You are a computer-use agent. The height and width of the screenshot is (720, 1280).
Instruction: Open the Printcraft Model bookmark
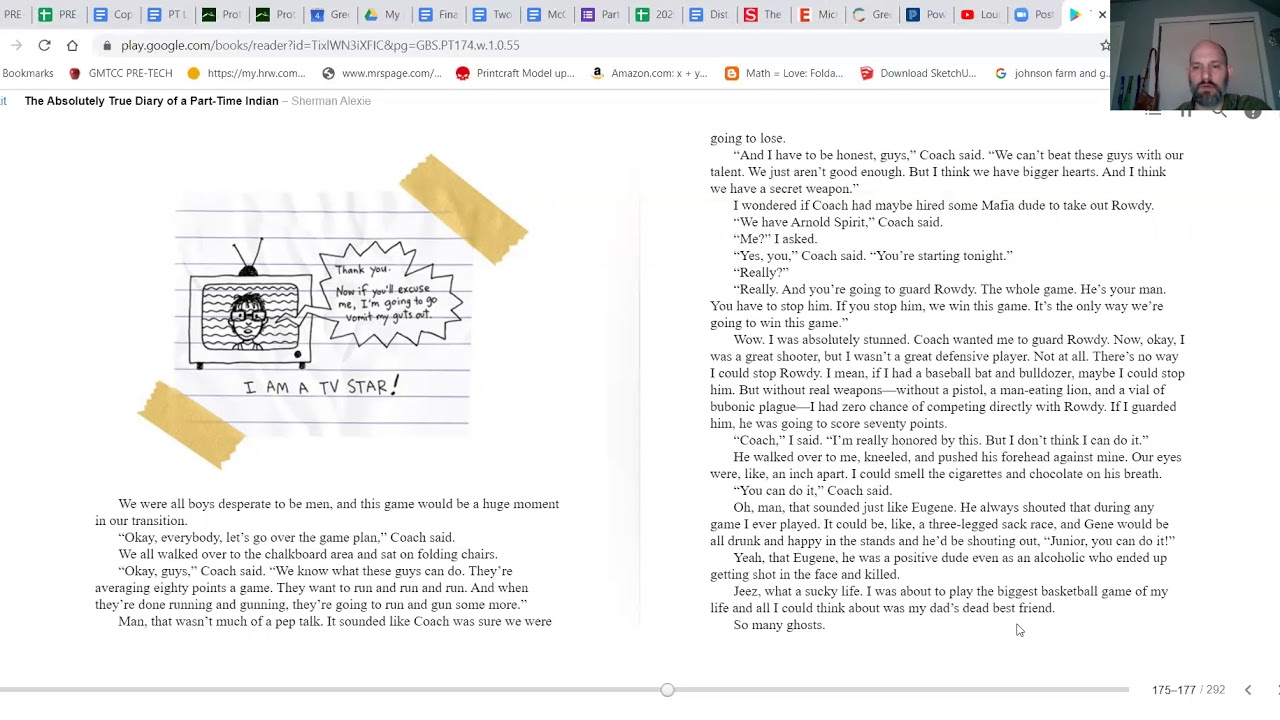(516, 73)
